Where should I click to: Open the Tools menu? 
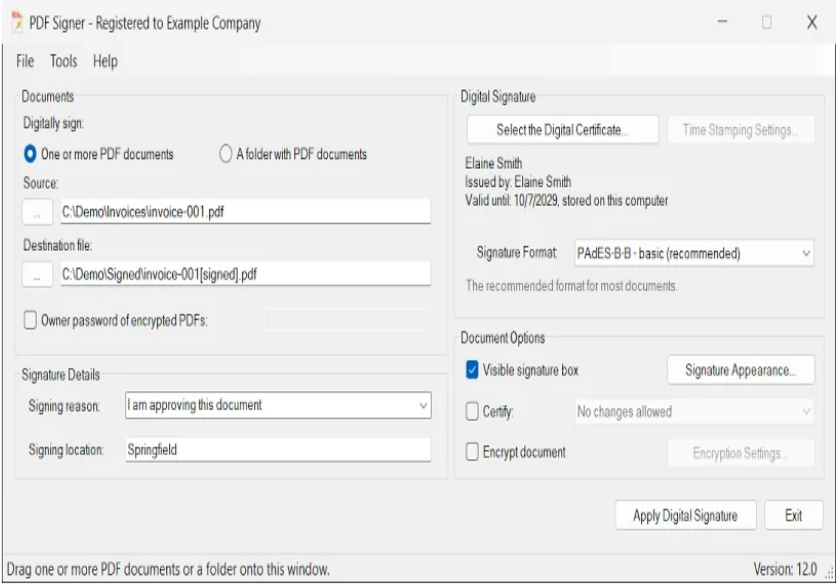point(63,61)
